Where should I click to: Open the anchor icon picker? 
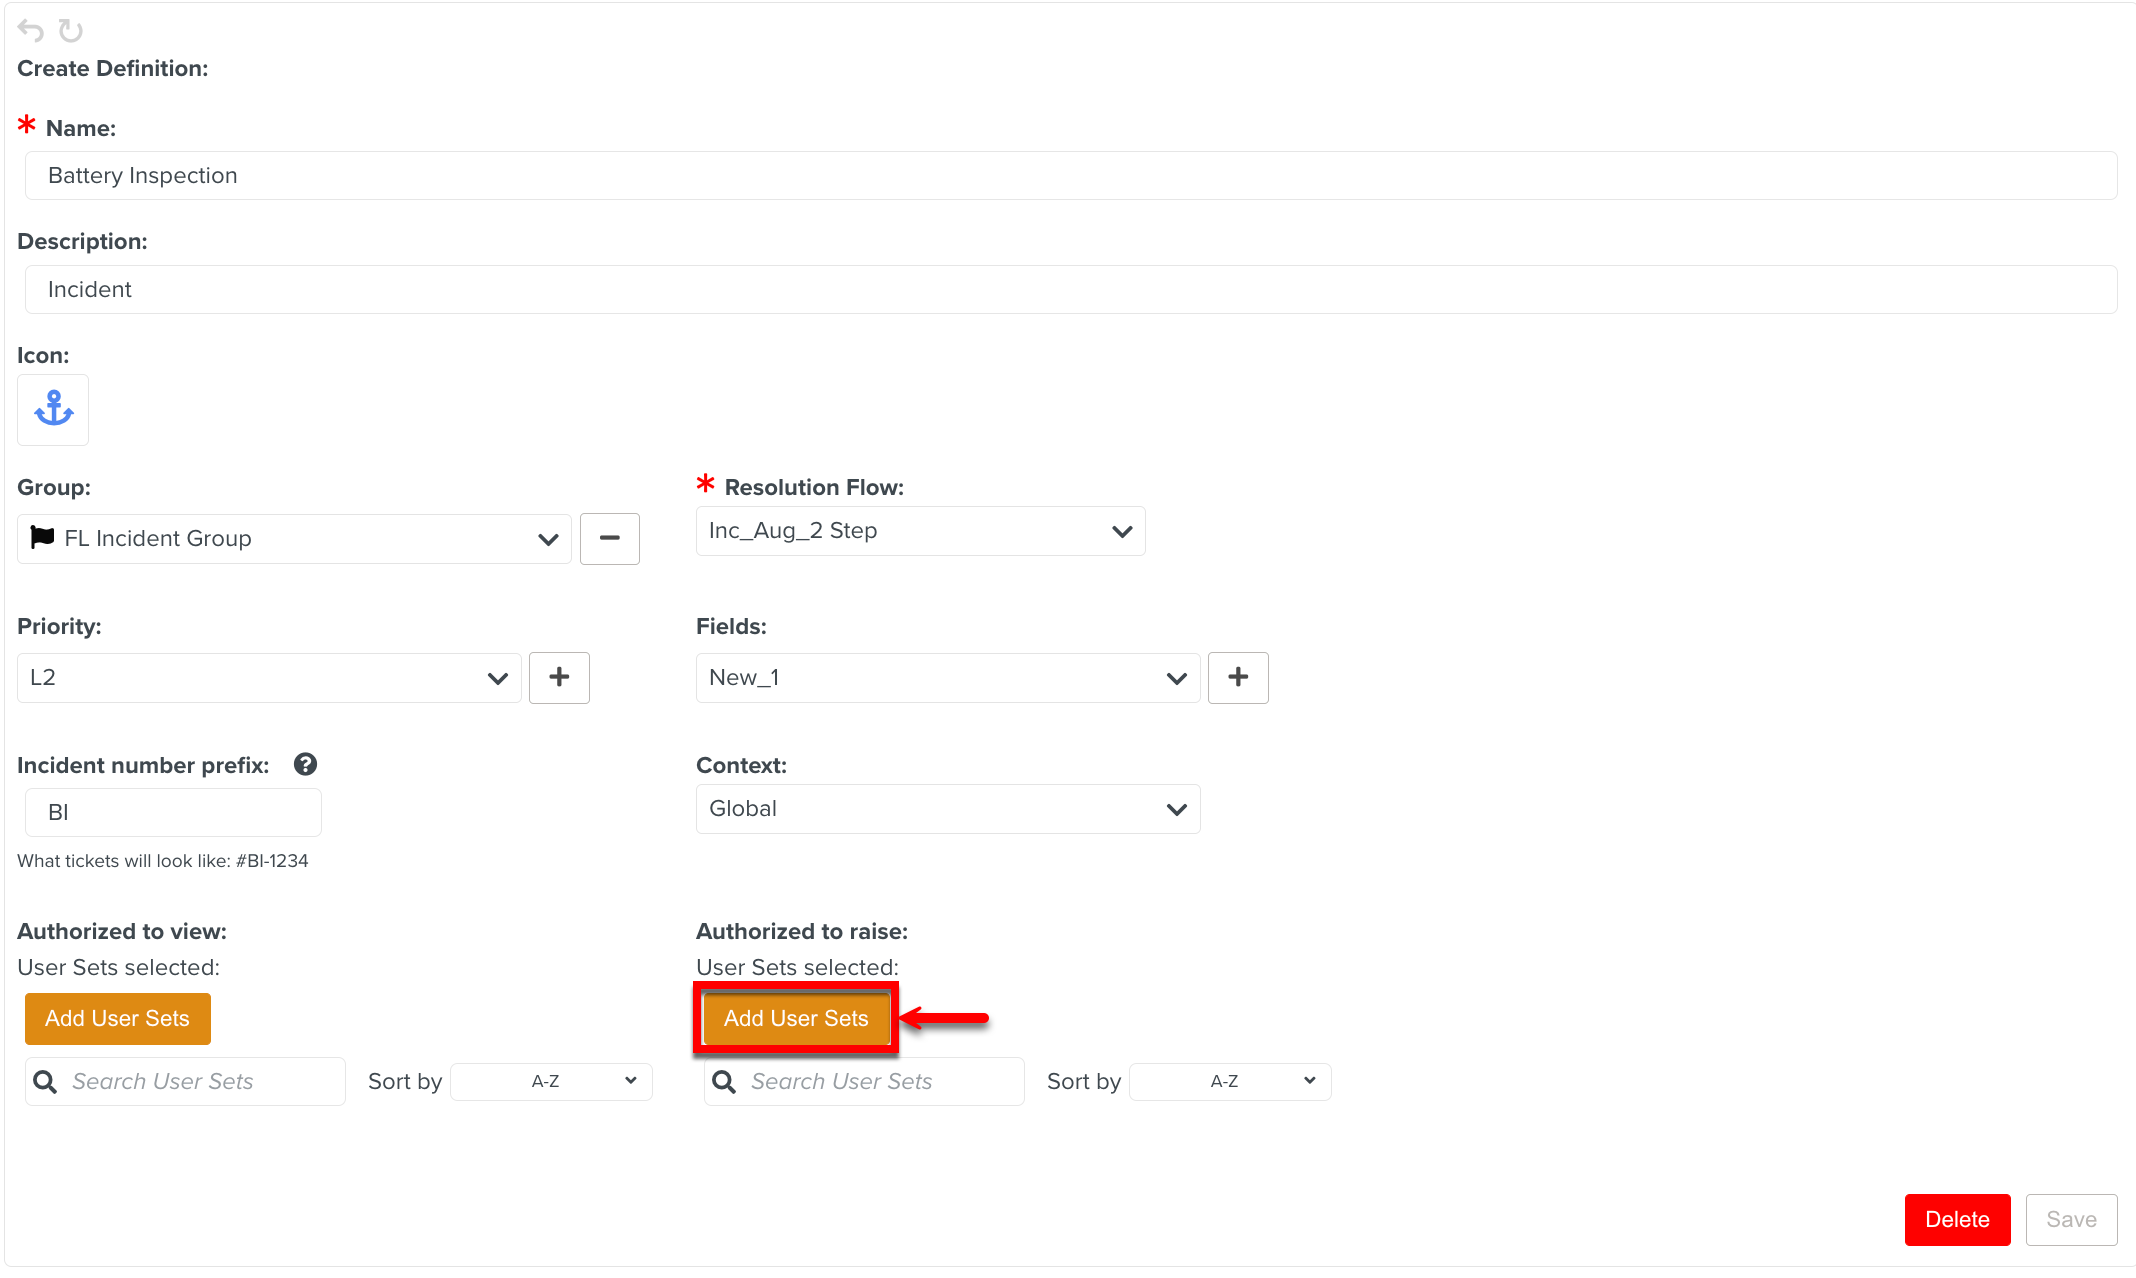[53, 409]
